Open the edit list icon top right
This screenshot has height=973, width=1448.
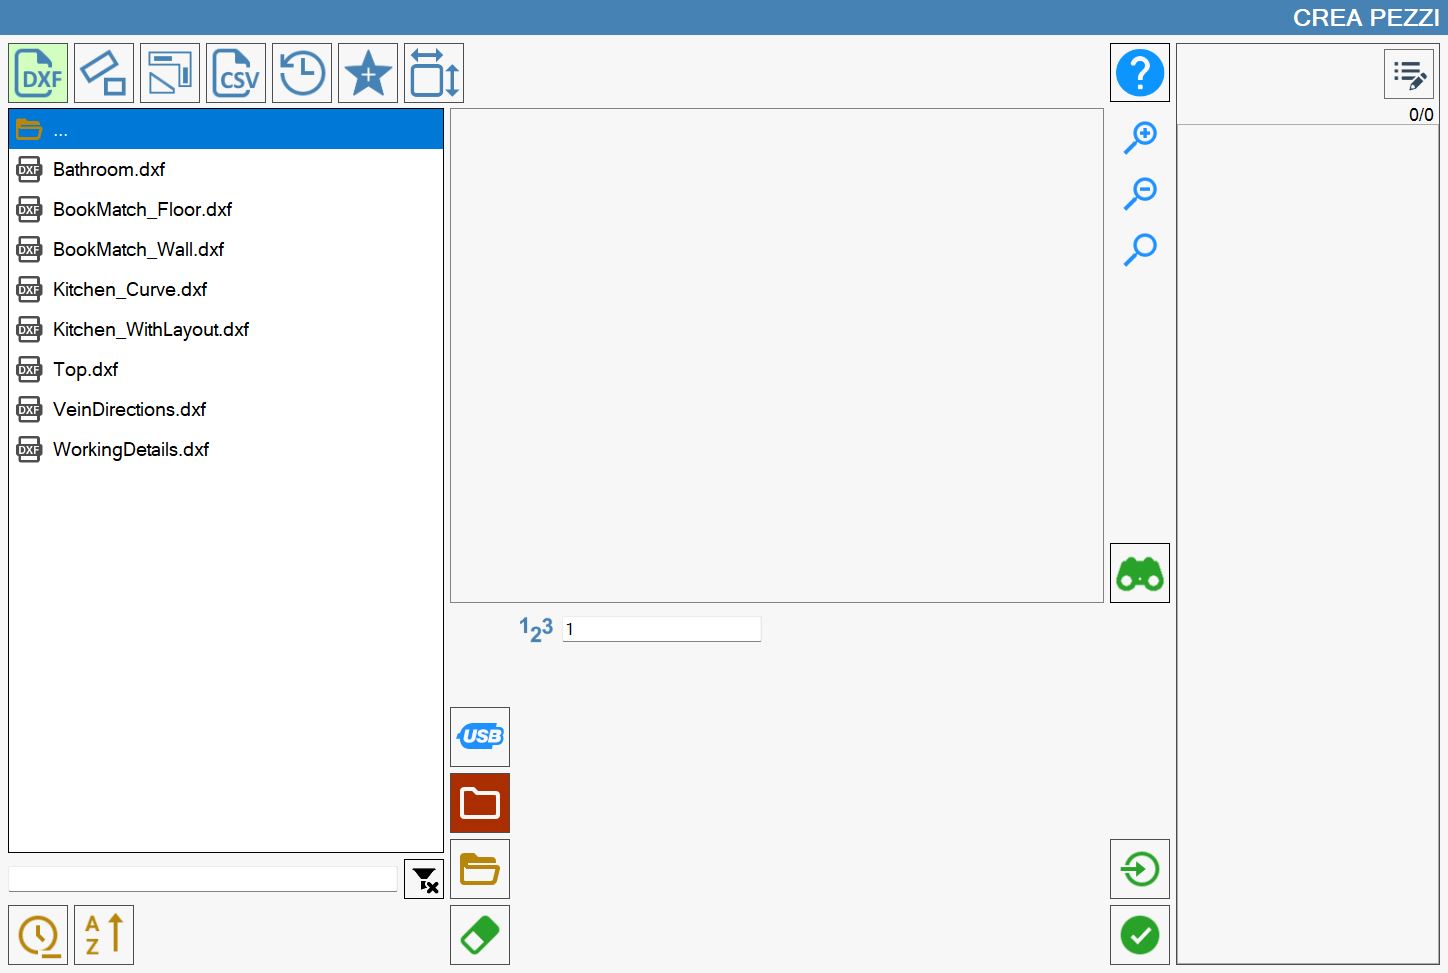(x=1409, y=74)
